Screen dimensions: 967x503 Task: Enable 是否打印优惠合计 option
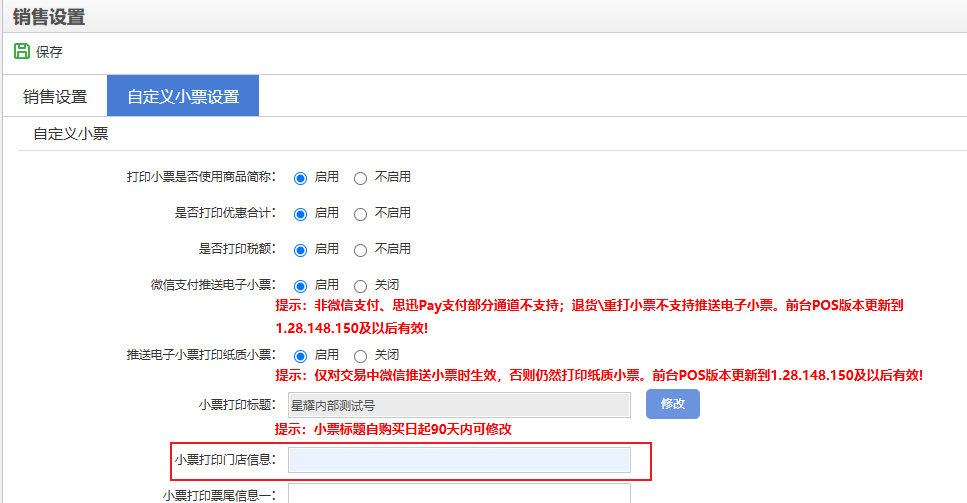pos(300,214)
